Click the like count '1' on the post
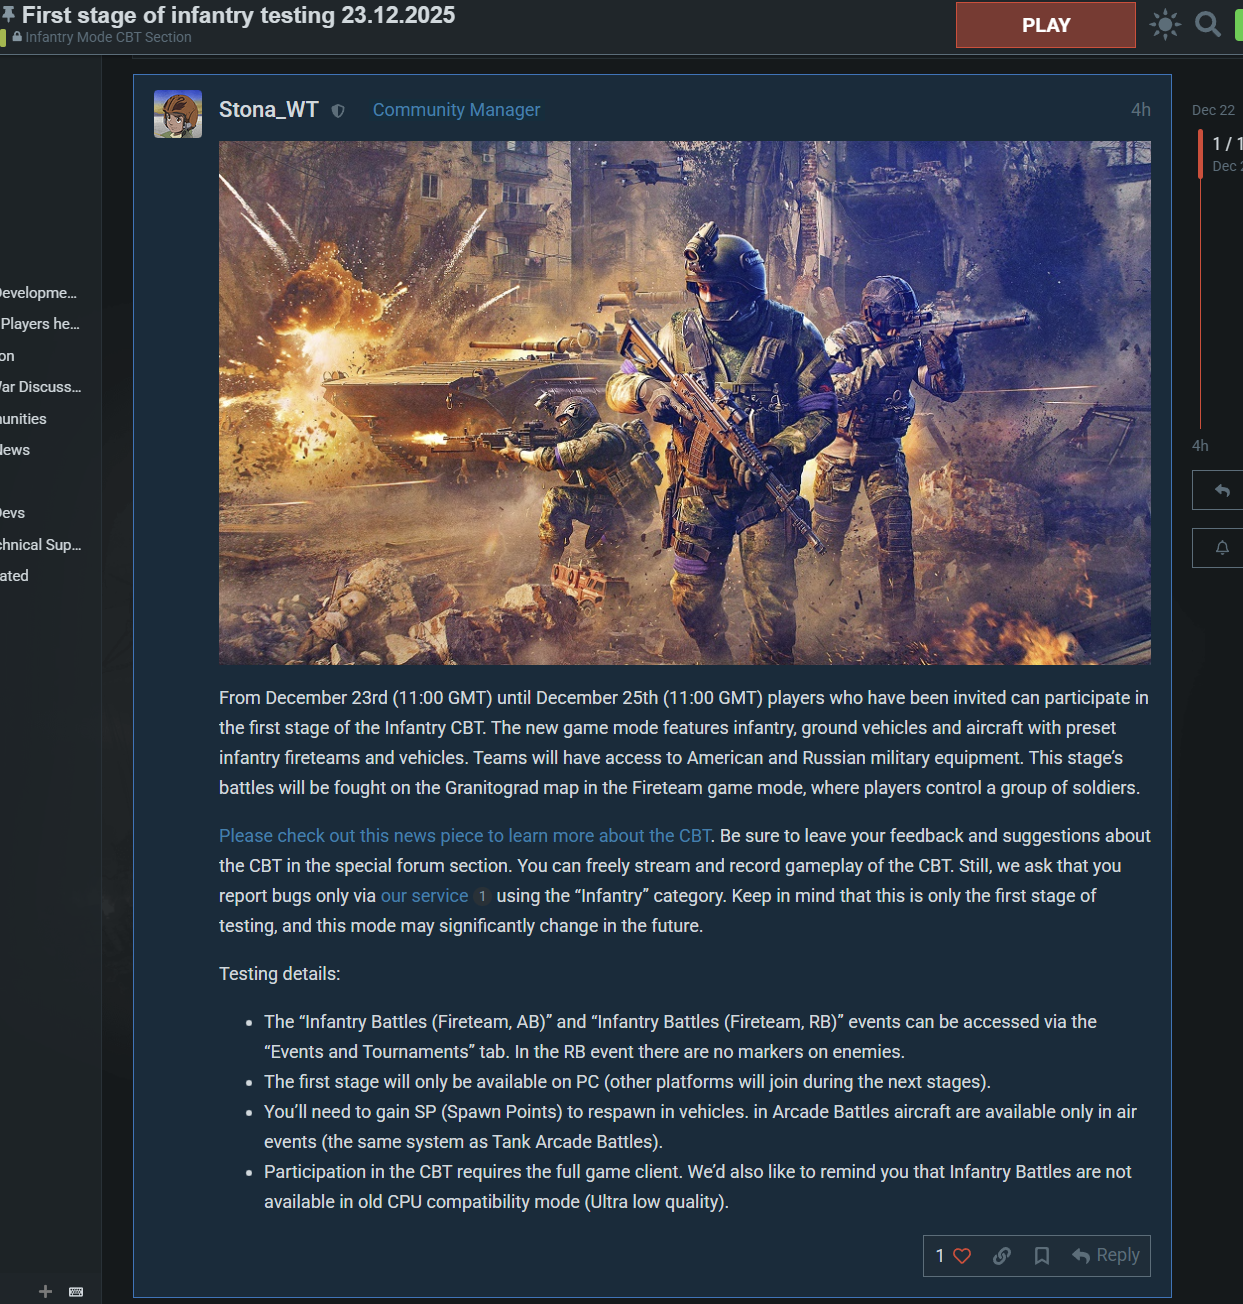This screenshot has height=1304, width=1243. [x=940, y=1256]
